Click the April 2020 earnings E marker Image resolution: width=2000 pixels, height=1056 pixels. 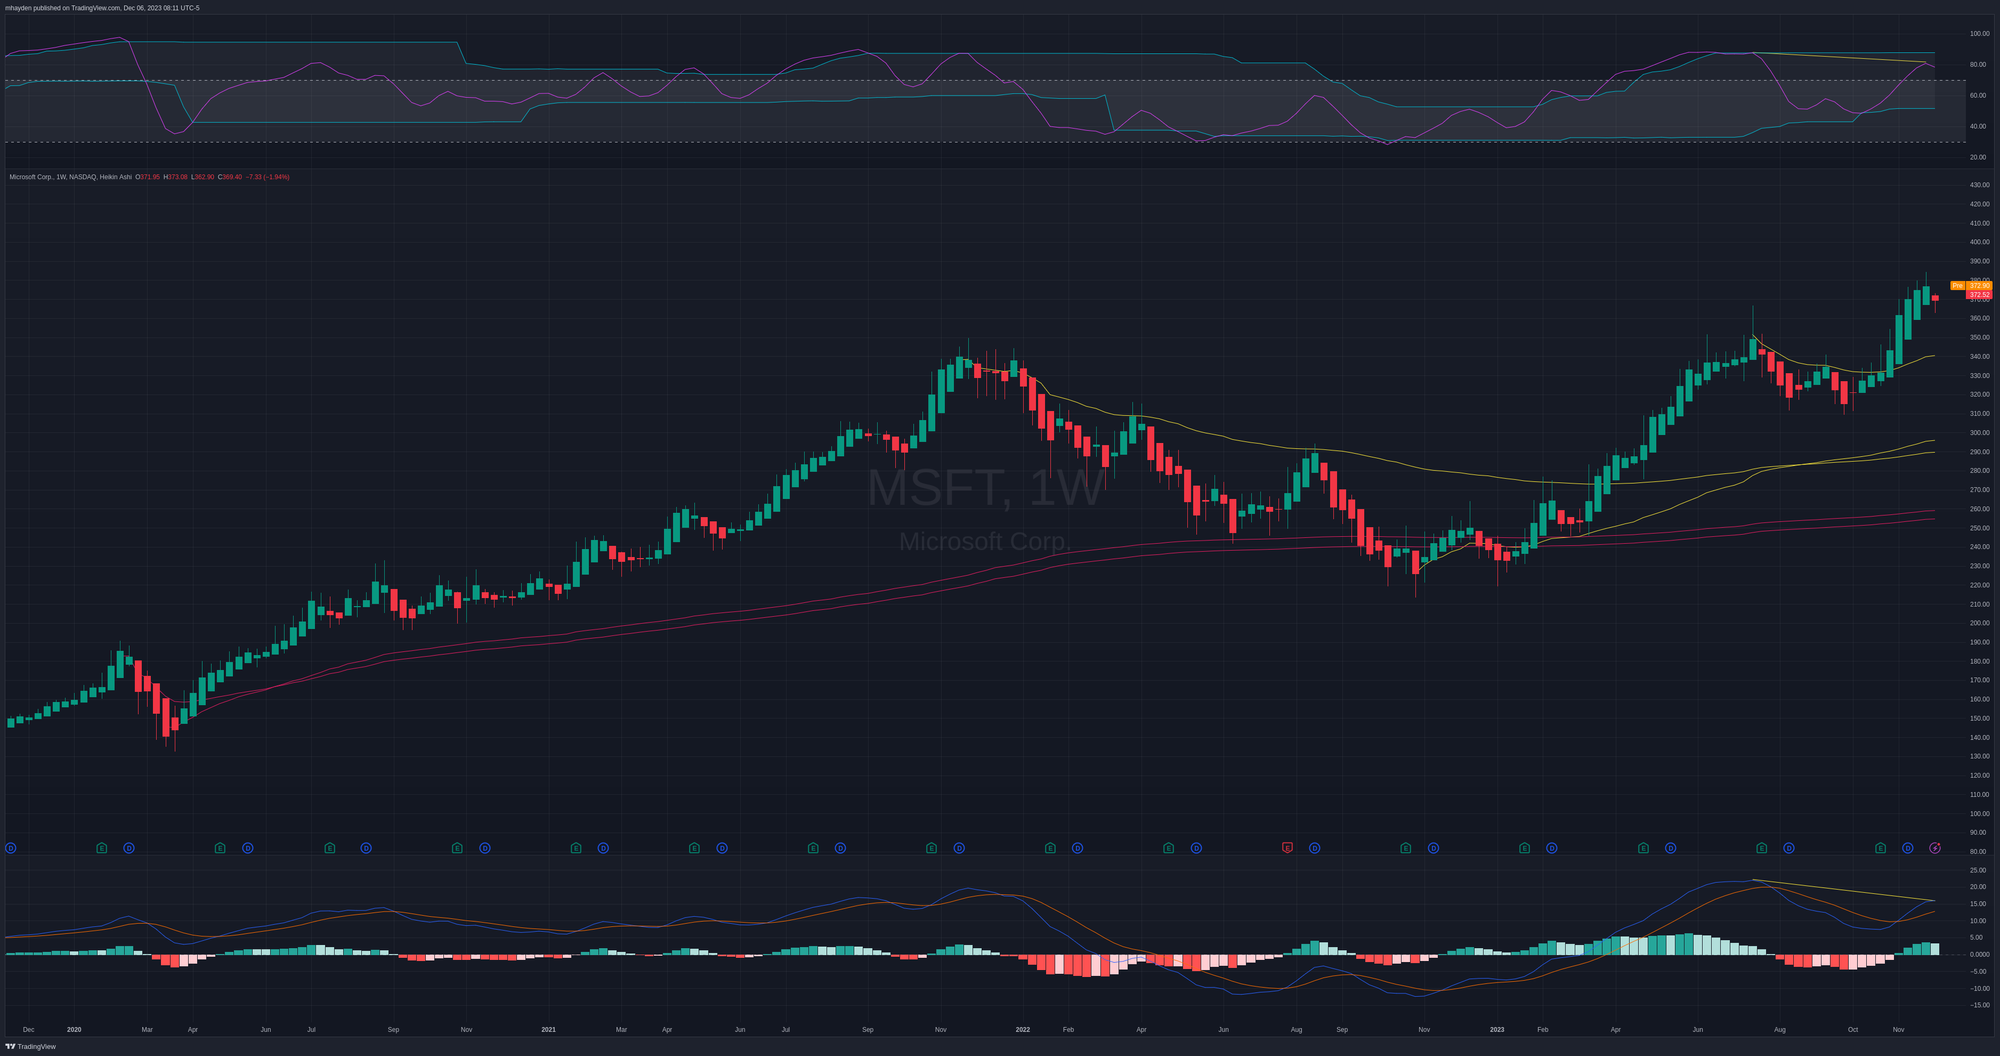220,848
